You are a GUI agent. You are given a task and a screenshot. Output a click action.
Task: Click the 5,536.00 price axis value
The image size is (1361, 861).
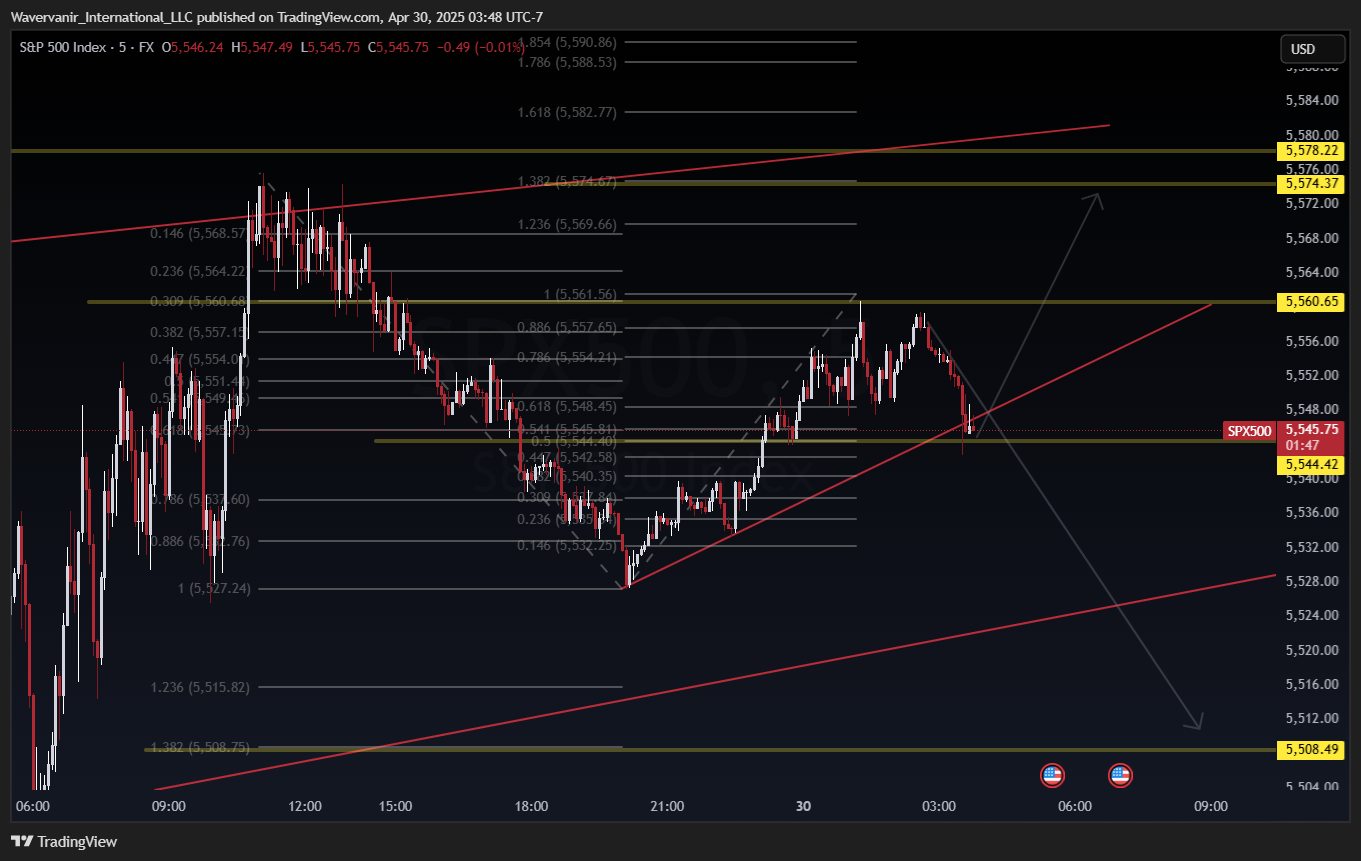[x=1311, y=512]
